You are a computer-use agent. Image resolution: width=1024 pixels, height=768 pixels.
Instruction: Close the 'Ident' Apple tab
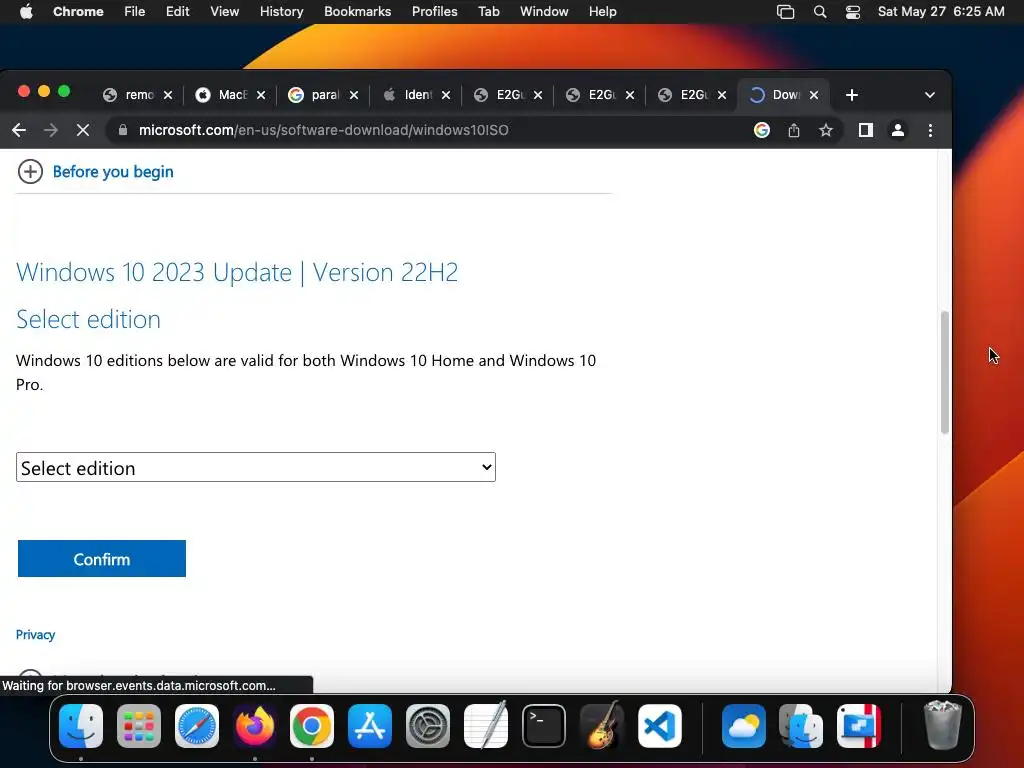coord(445,95)
